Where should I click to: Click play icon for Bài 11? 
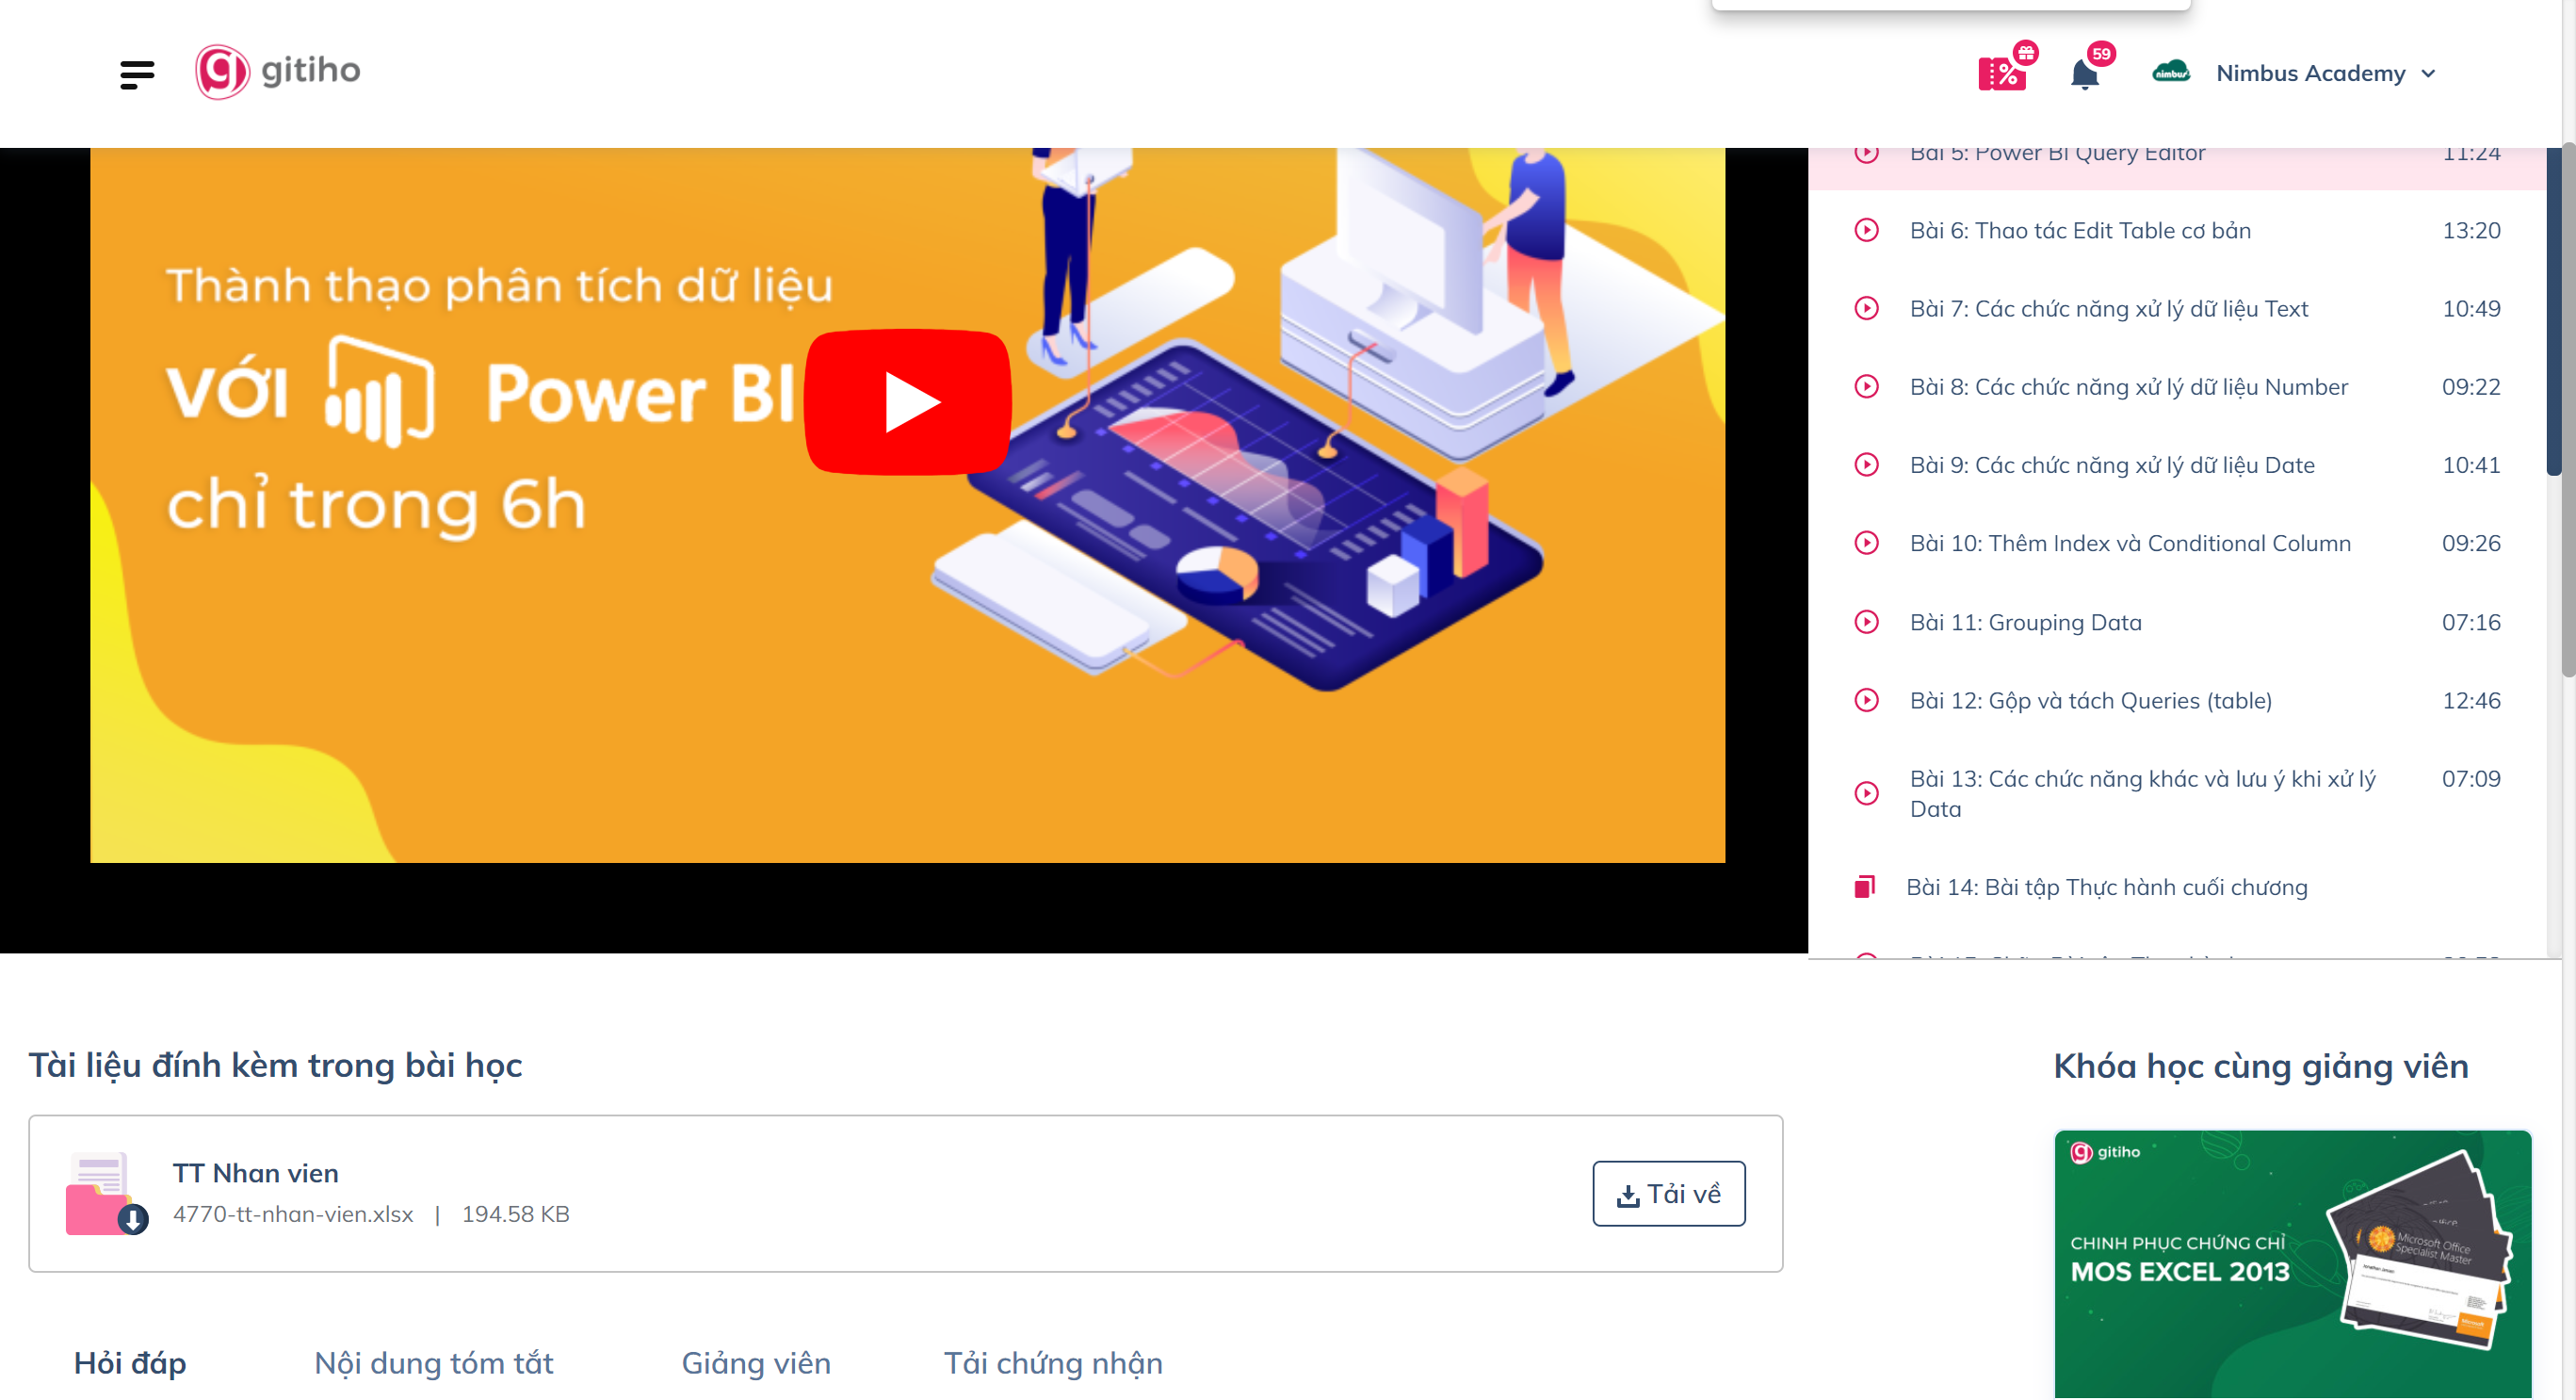(1866, 622)
